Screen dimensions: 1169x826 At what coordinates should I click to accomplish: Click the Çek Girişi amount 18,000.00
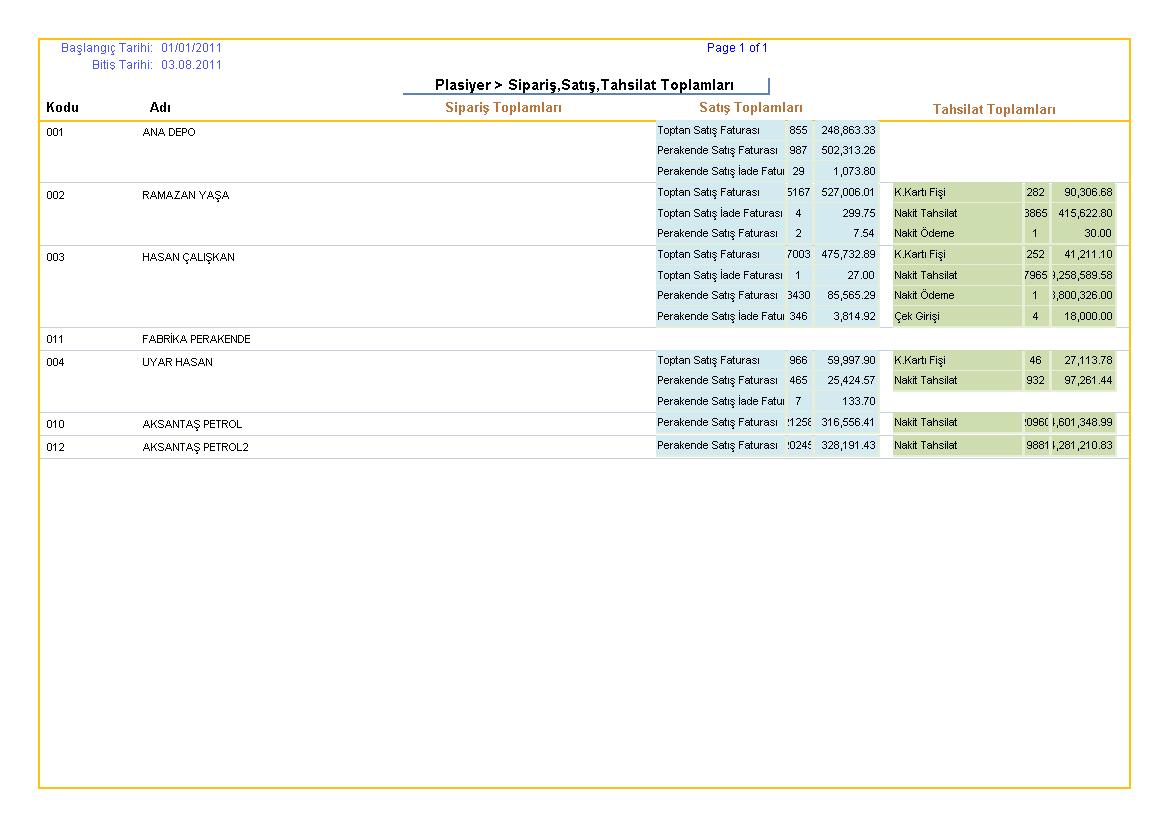[1088, 316]
